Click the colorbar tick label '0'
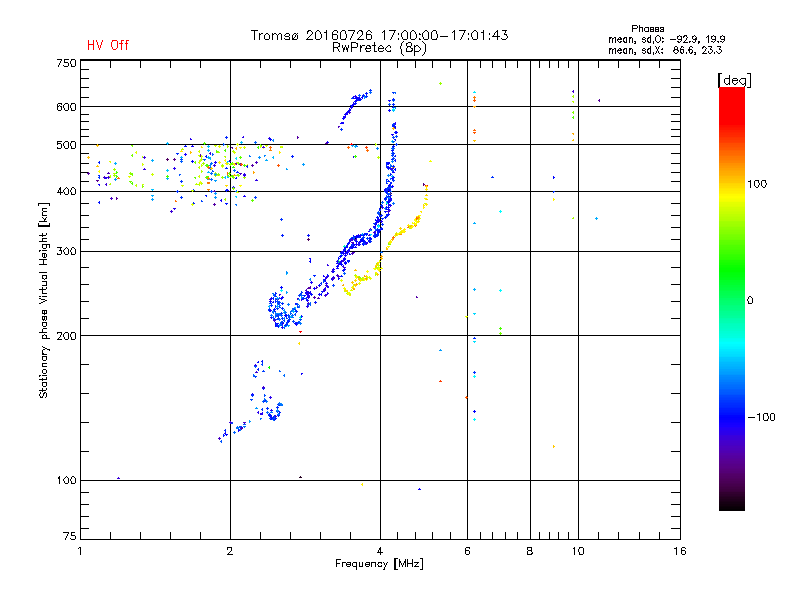Viewport: 800px width, 600px height. [750, 301]
